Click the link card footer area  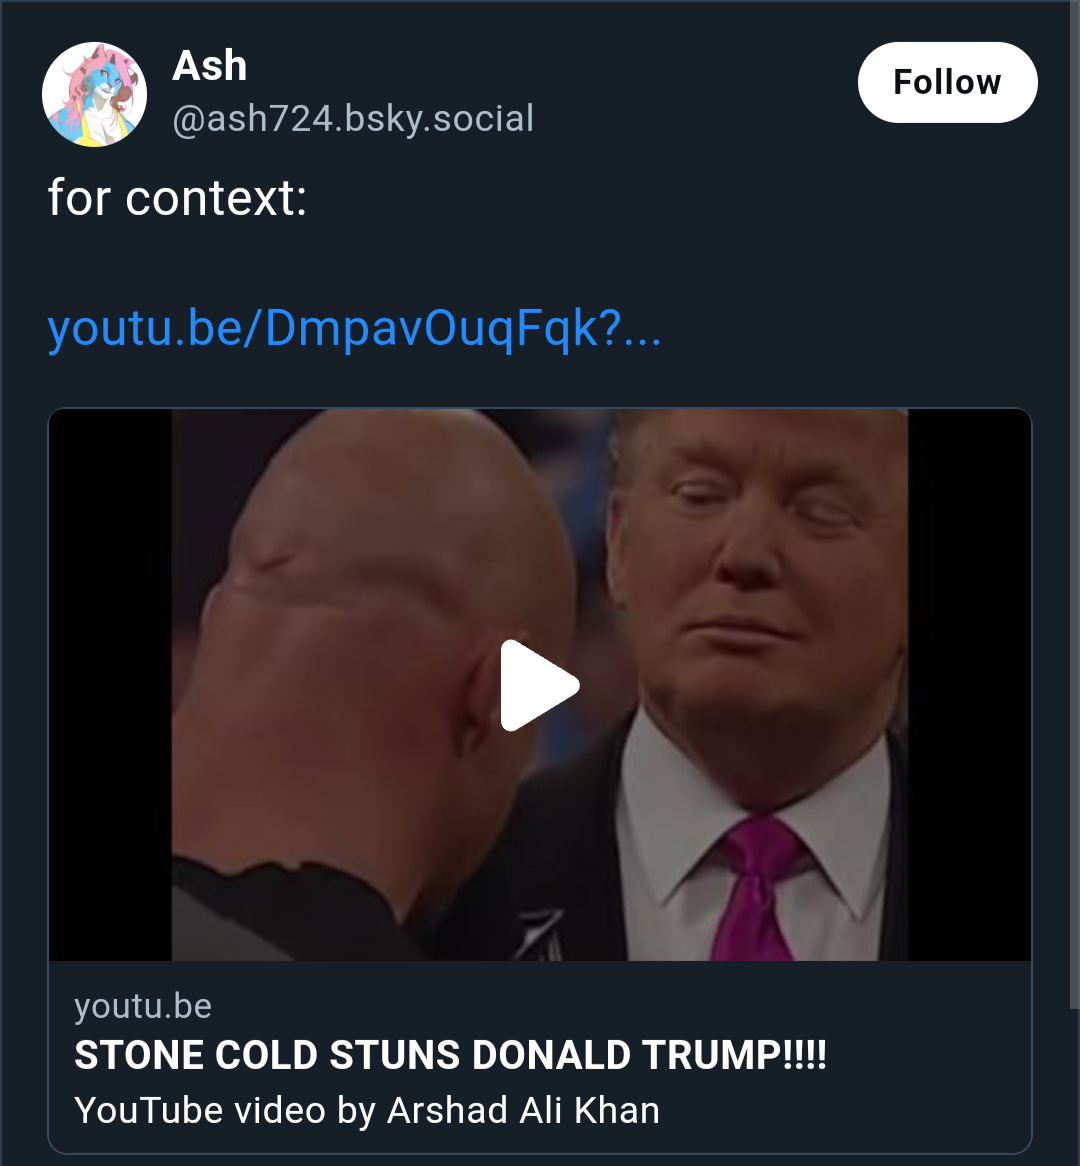click(x=540, y=1057)
